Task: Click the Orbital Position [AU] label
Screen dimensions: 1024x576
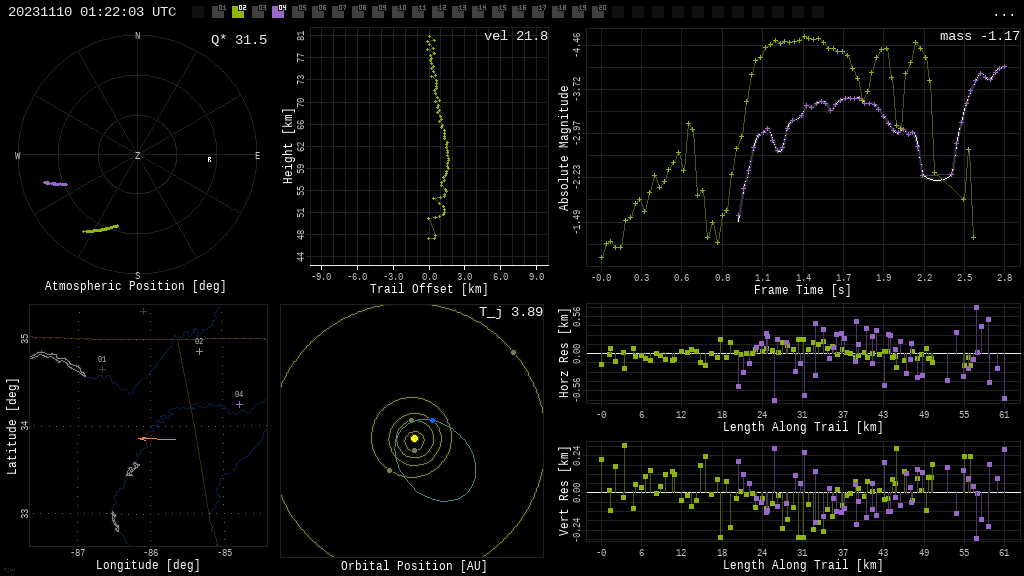Action: tap(414, 566)
